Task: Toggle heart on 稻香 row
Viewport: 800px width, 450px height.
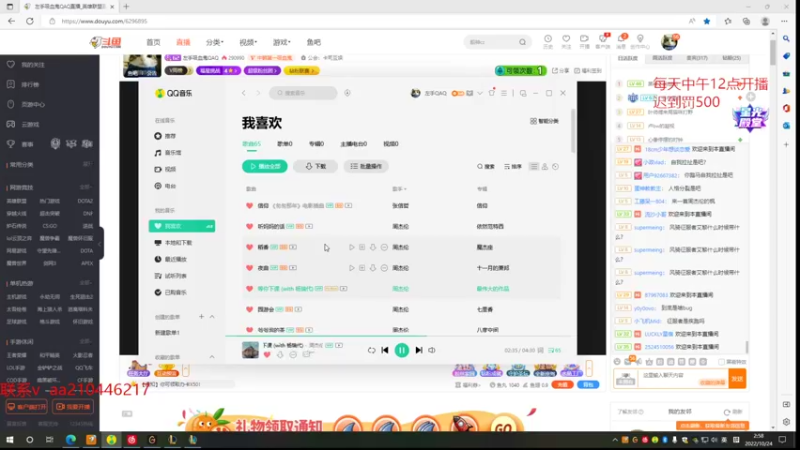Action: coord(249,247)
